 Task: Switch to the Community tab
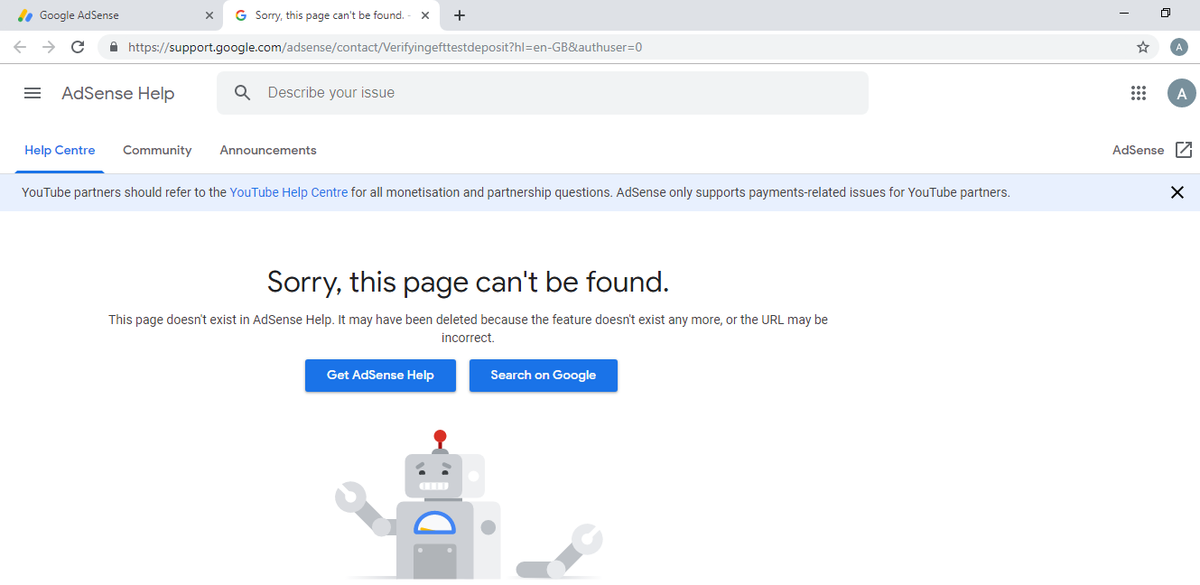157,150
